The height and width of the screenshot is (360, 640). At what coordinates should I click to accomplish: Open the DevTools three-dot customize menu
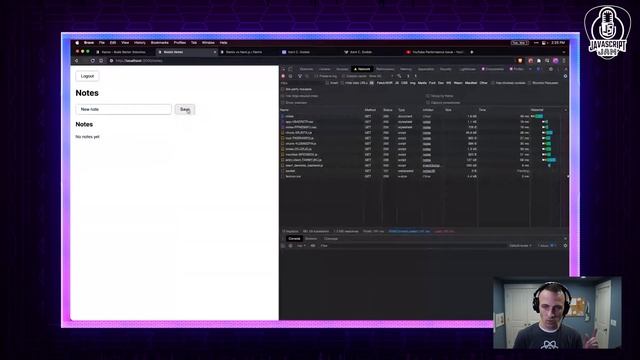tap(558, 69)
